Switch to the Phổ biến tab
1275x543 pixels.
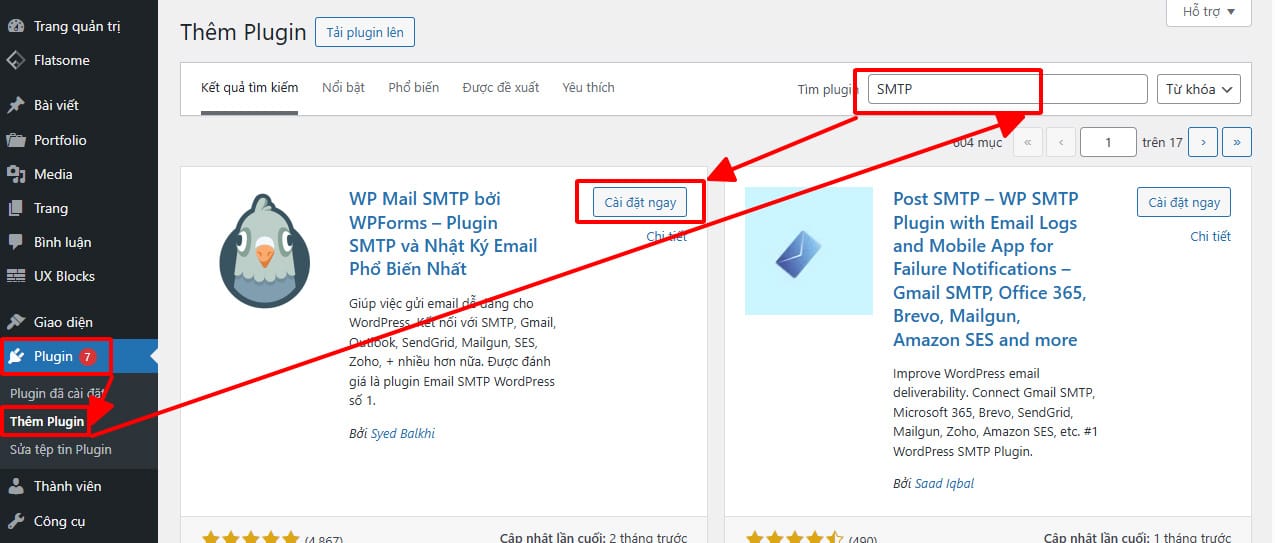[x=414, y=88]
